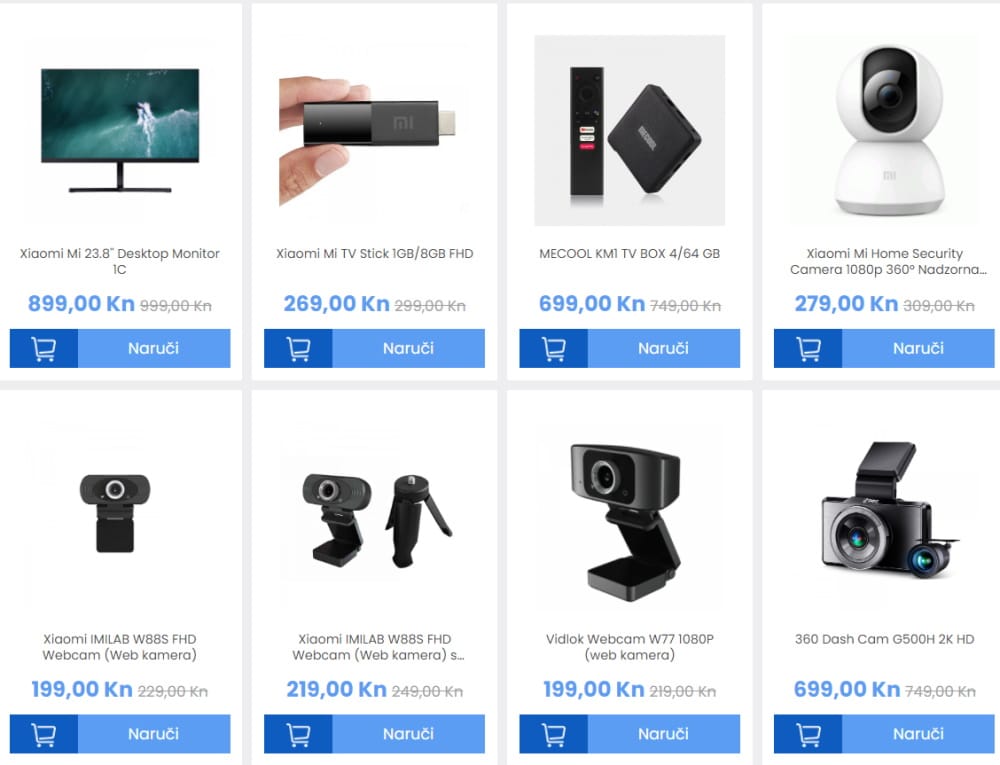Click cart icon for Vidlok Webcam W77
This screenshot has width=1000, height=765.
click(x=553, y=734)
